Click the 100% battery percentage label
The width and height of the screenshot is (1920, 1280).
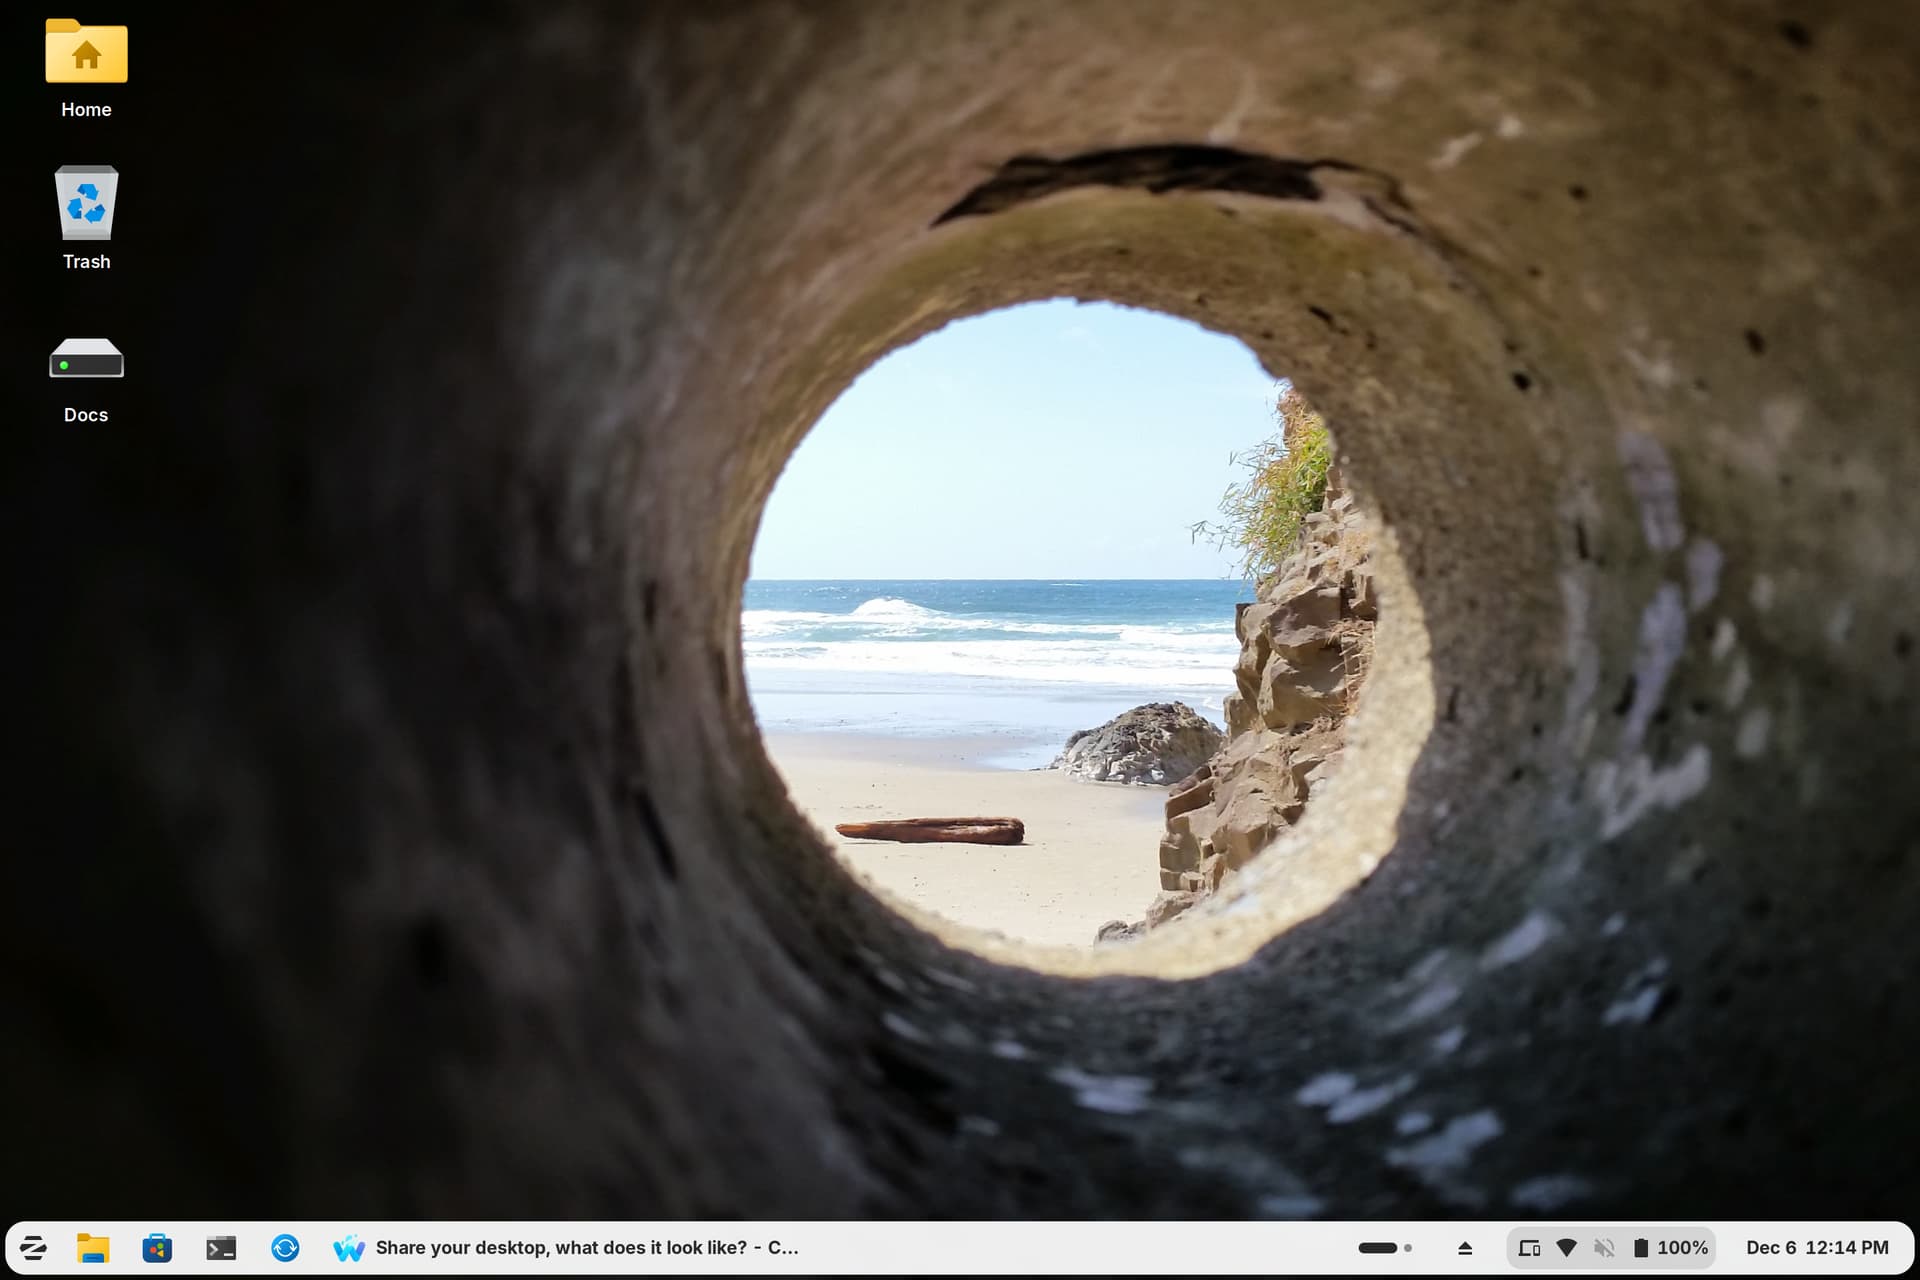coord(1683,1247)
